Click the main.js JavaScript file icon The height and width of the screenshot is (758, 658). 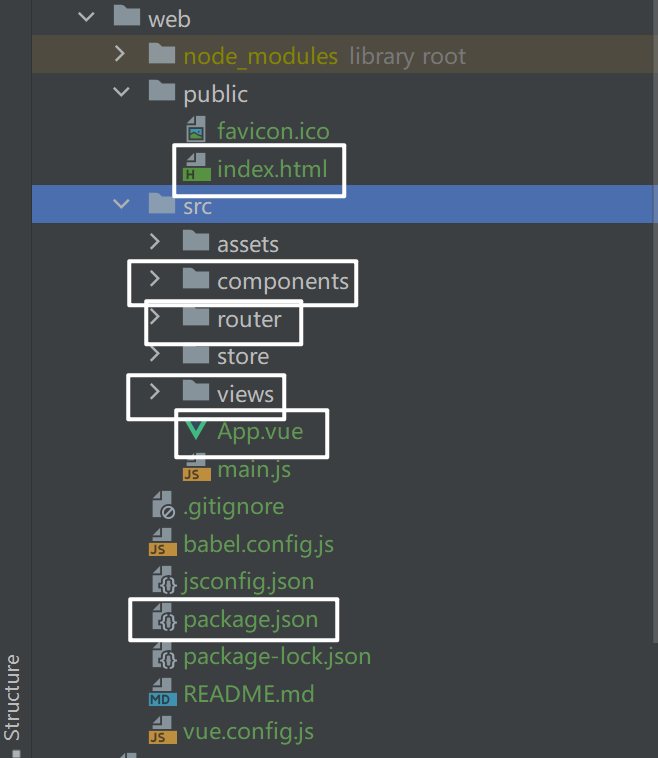(196, 469)
